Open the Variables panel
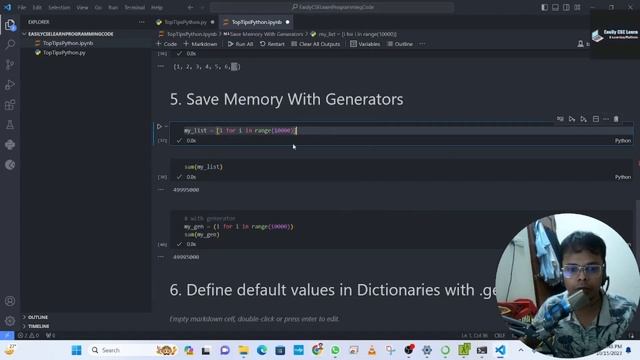 [x=365, y=44]
